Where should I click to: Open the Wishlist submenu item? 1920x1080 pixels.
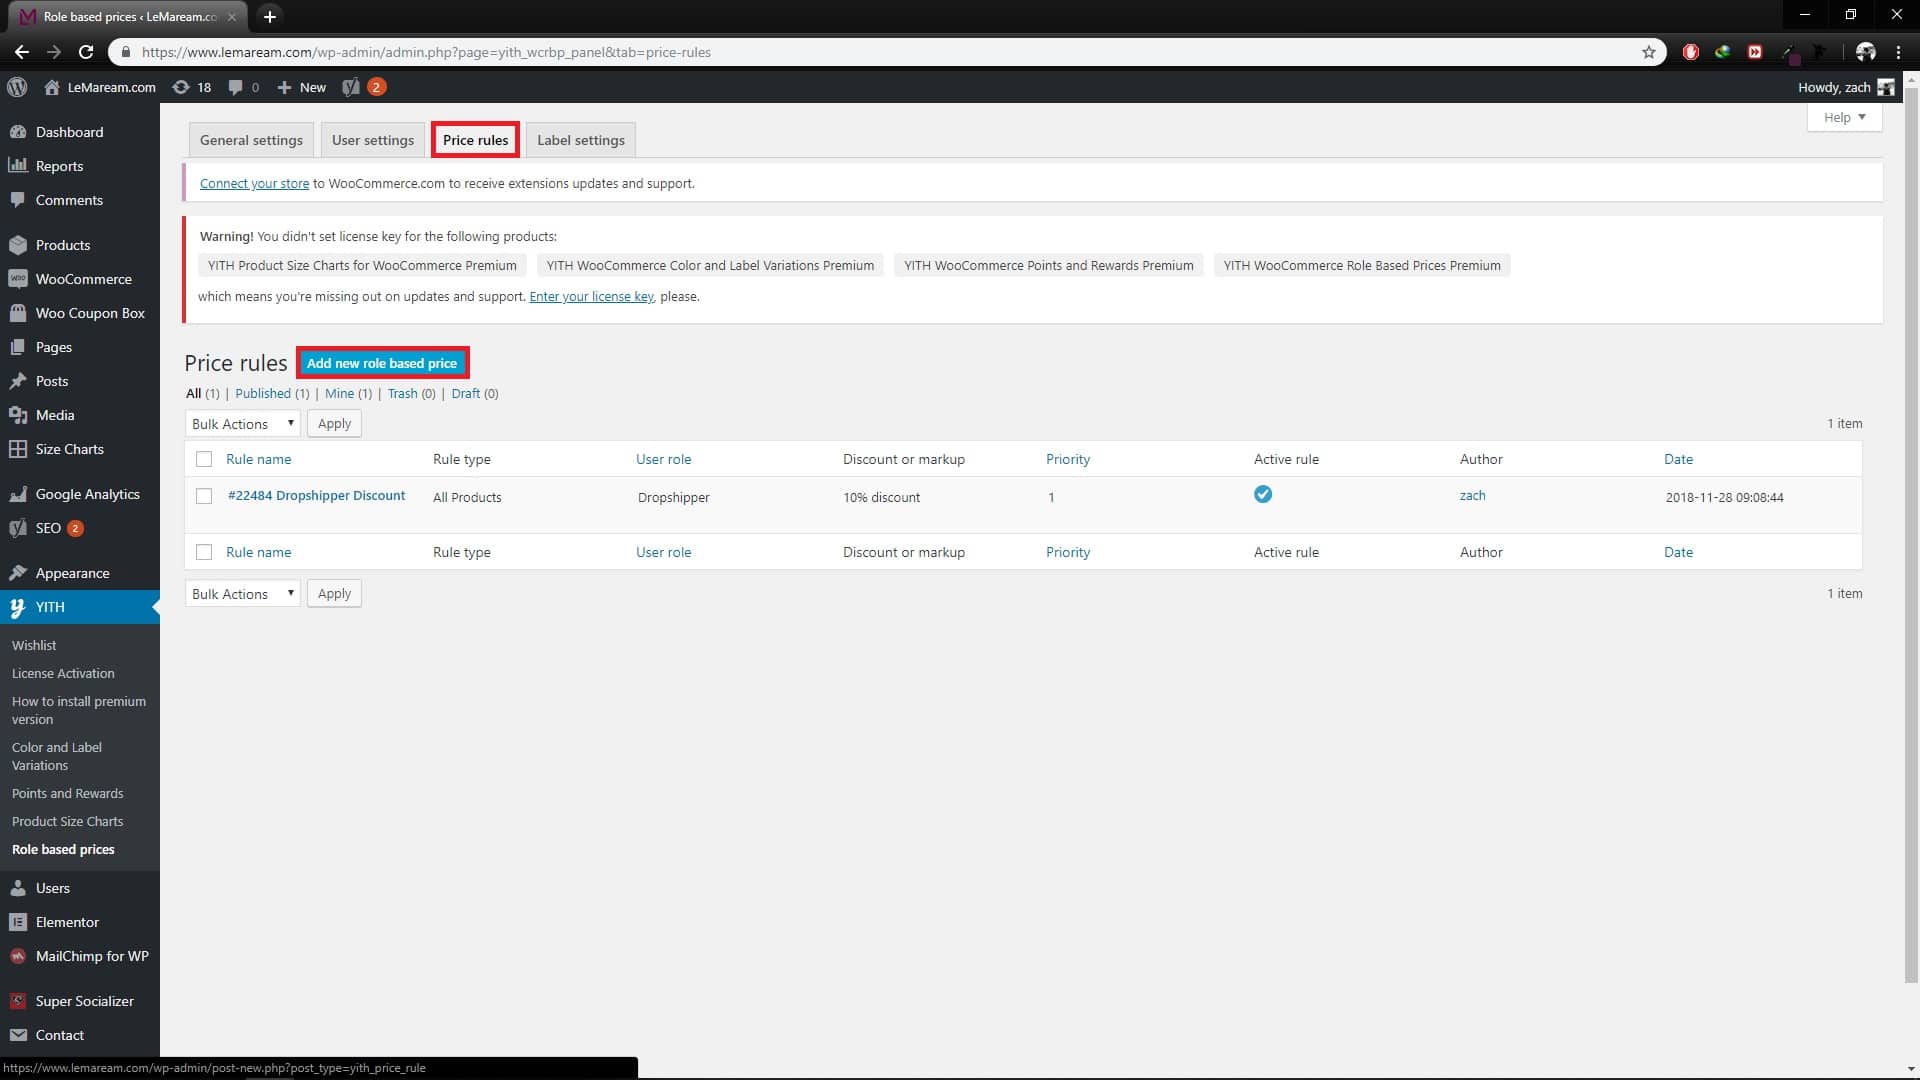coord(34,645)
